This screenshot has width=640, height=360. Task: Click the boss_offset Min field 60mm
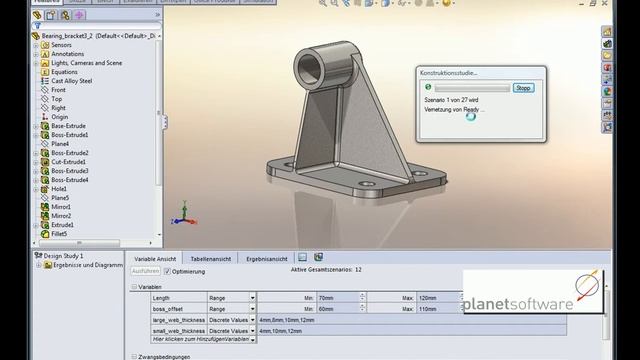(338, 309)
